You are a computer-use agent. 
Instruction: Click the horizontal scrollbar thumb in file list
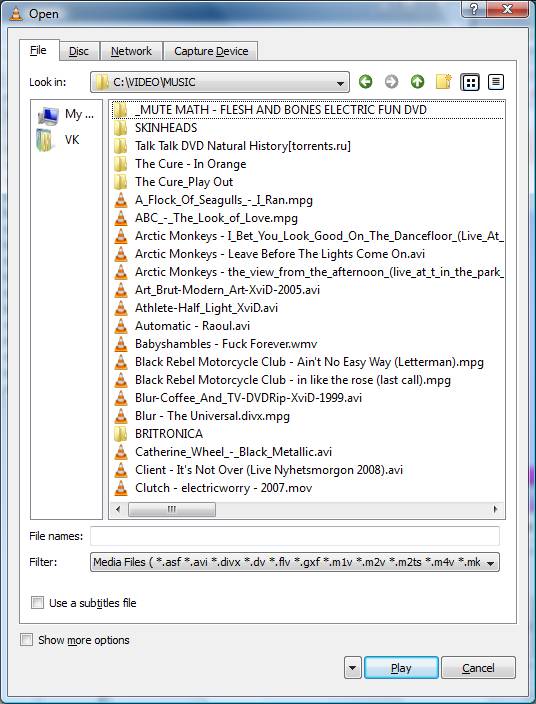coord(172,509)
